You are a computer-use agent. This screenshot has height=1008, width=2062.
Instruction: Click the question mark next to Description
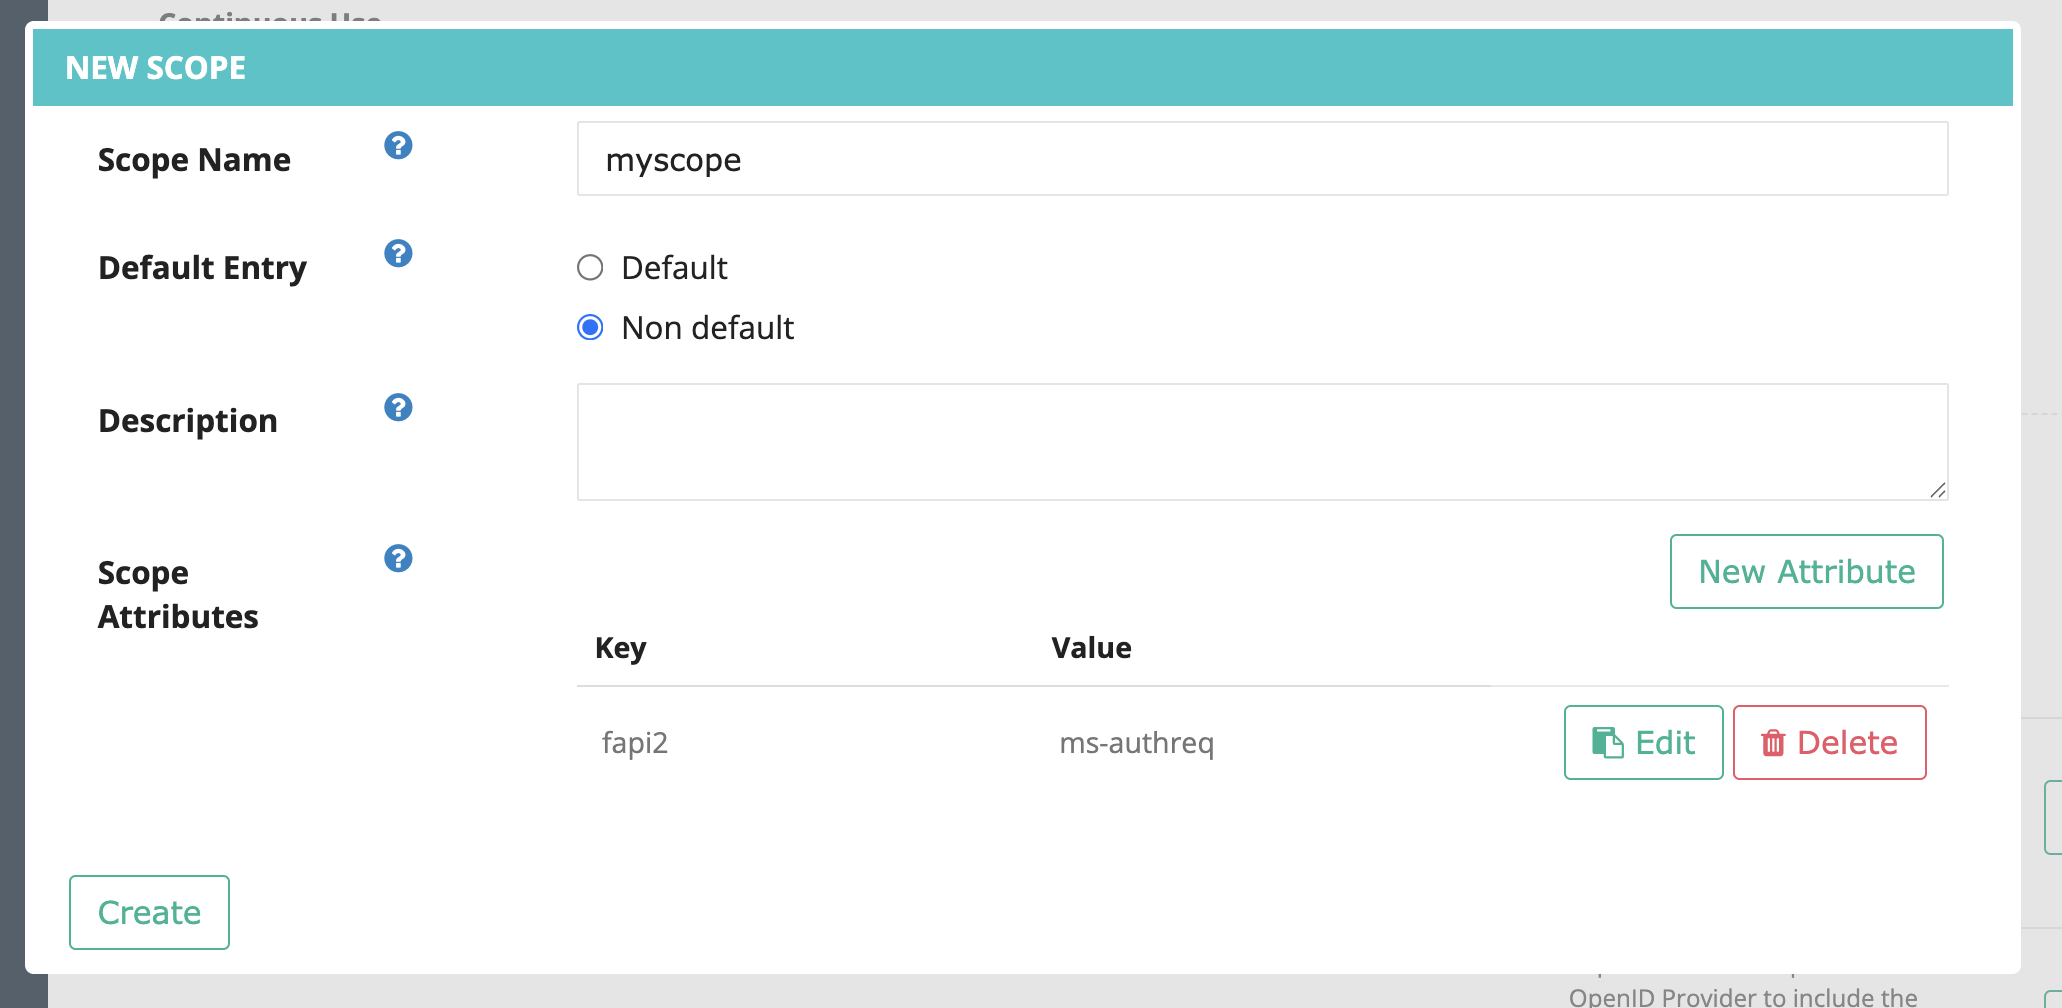pyautogui.click(x=398, y=408)
